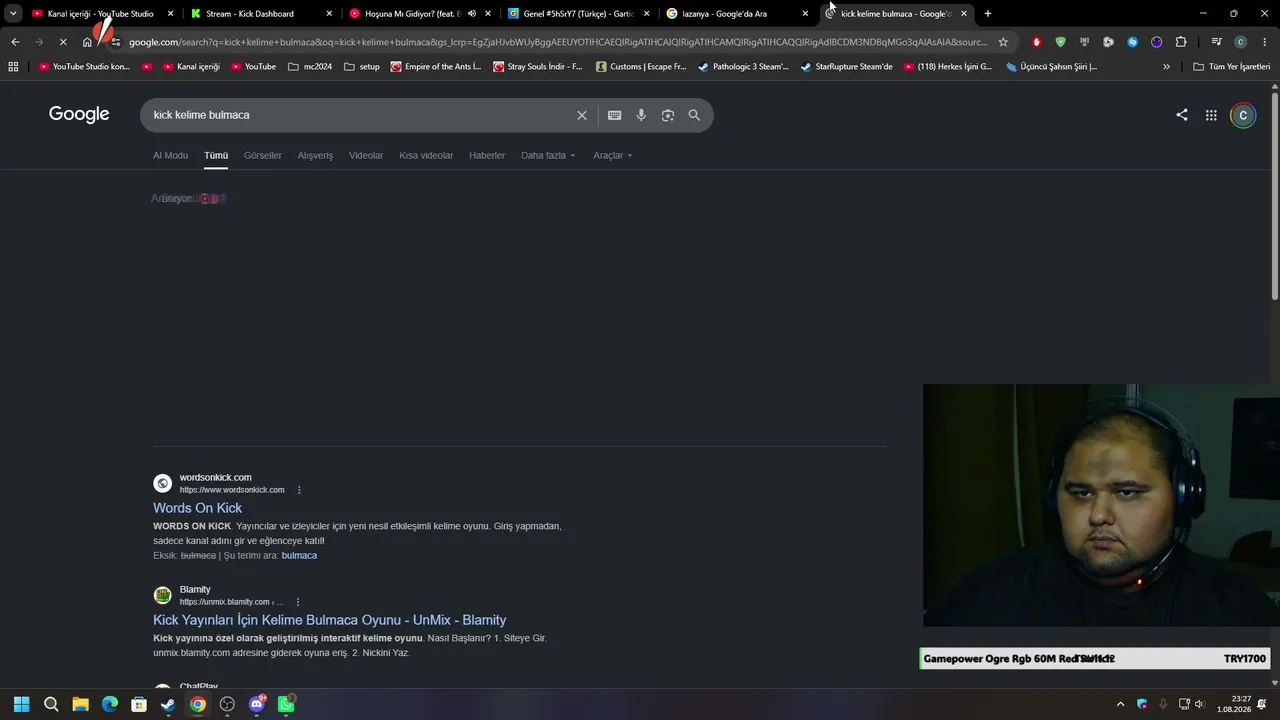Expand the Daha fazla dropdown

548,156
